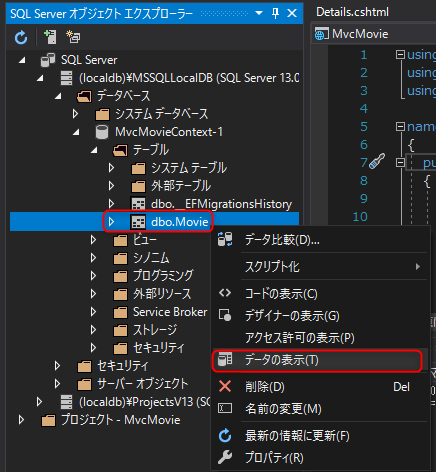Viewport: 436px width, 472px height.
Task: Click the テーブル open folder icon
Action: pos(120,151)
